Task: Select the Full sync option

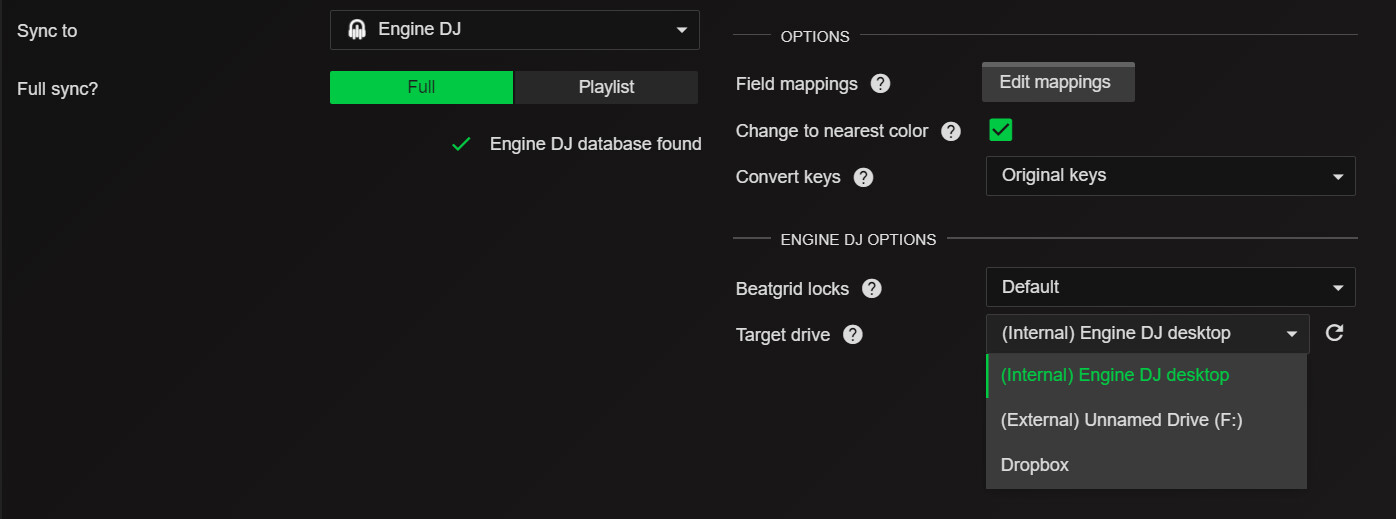Action: pyautogui.click(x=421, y=87)
